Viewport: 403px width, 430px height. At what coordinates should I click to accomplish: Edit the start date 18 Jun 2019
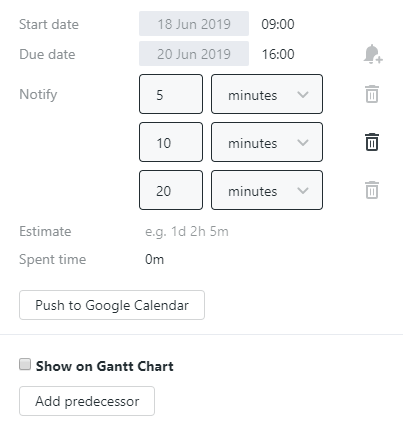194,24
